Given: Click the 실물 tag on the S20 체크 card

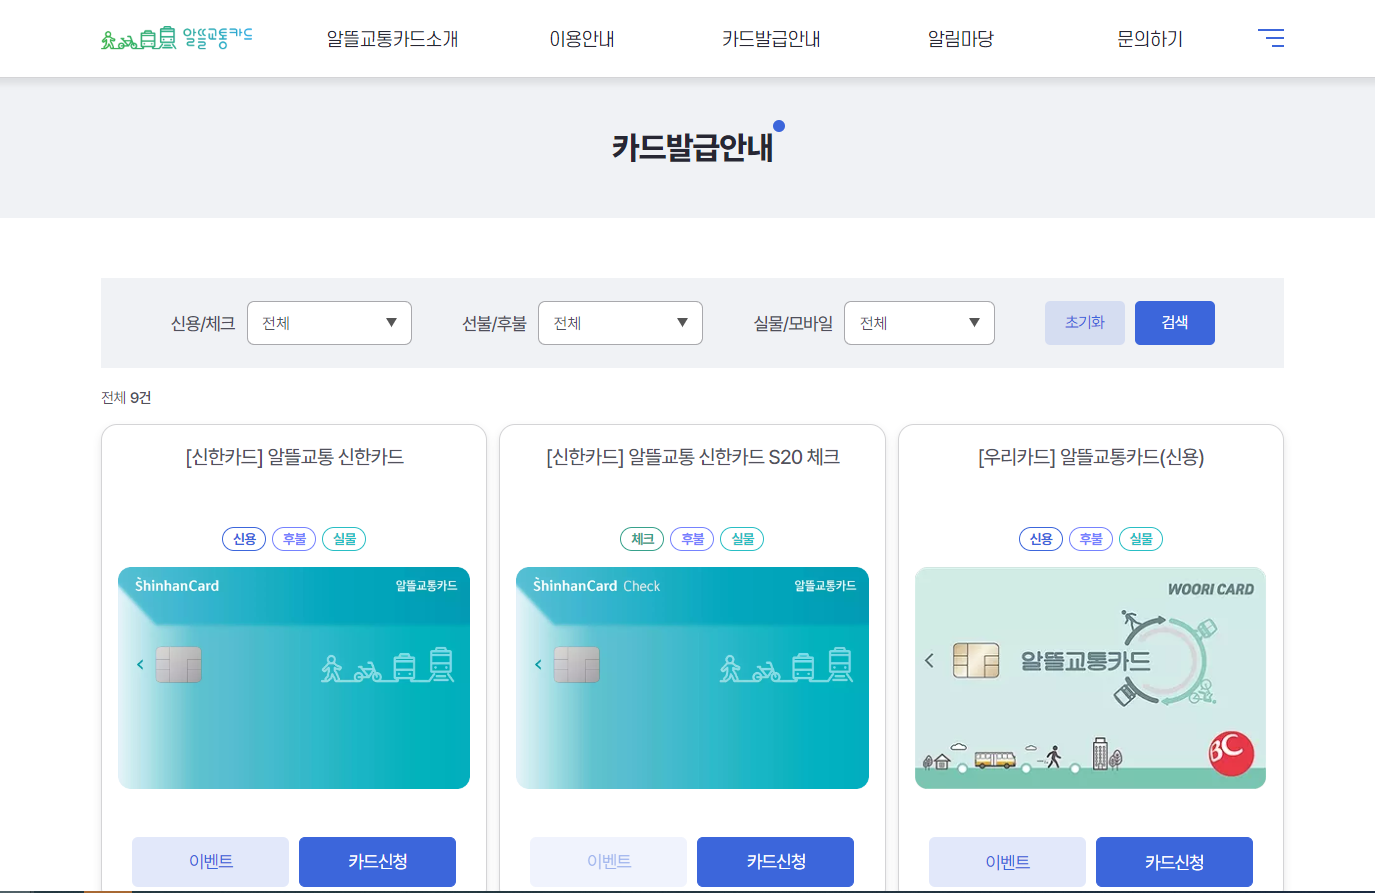Looking at the screenshot, I should [x=742, y=539].
